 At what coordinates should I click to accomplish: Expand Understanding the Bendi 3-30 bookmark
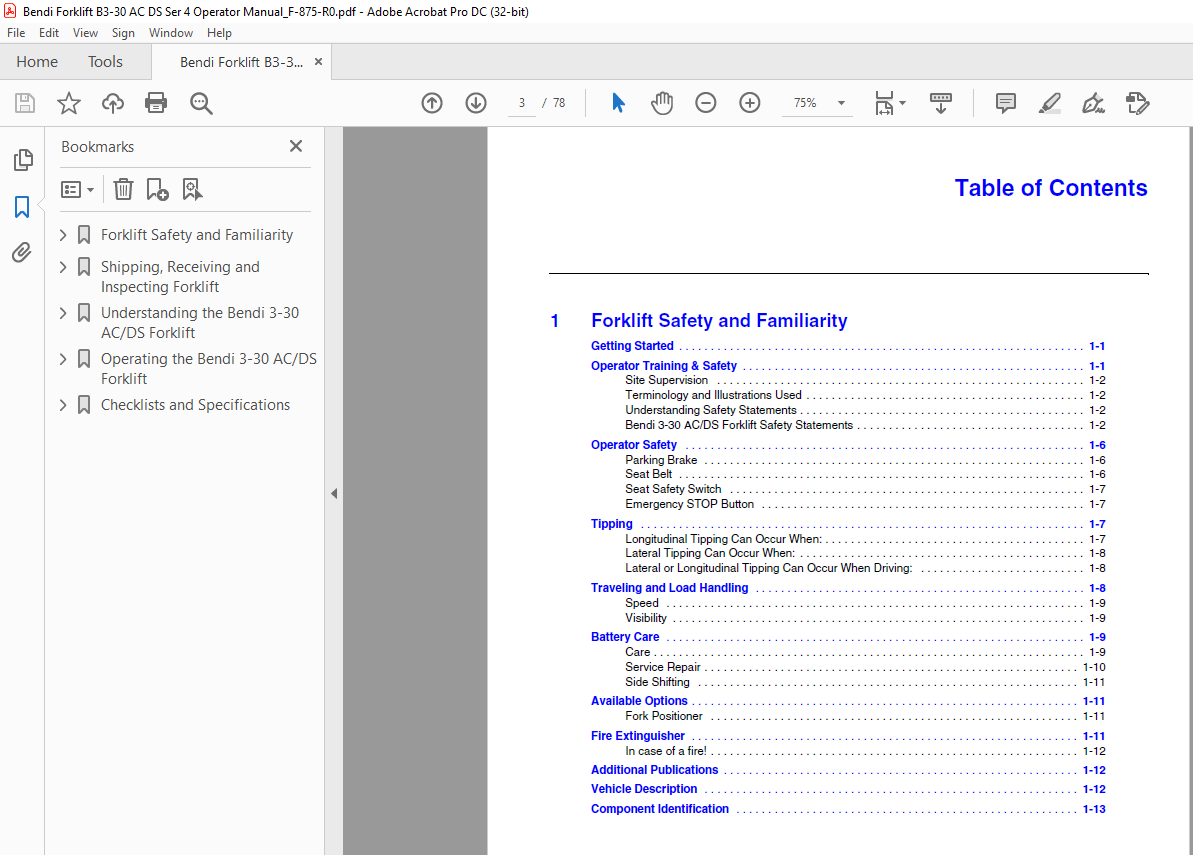63,313
